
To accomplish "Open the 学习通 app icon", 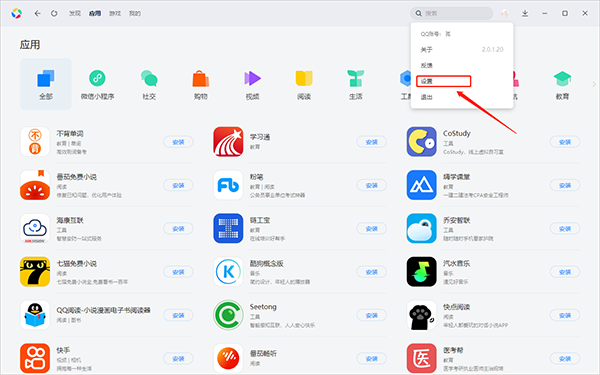I will coord(228,142).
